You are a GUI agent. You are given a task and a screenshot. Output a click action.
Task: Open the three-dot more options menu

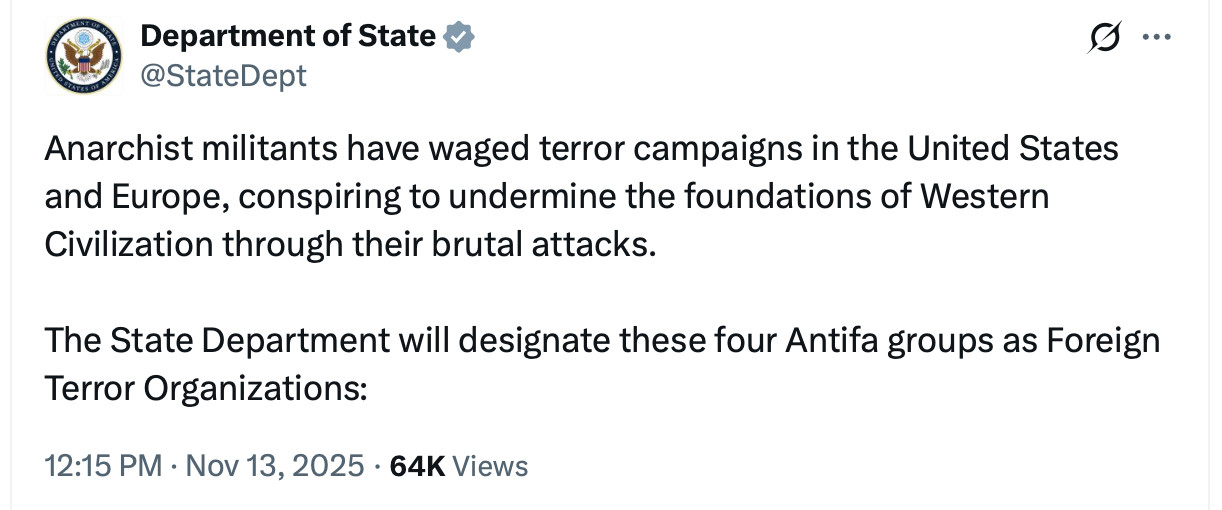tap(1157, 38)
